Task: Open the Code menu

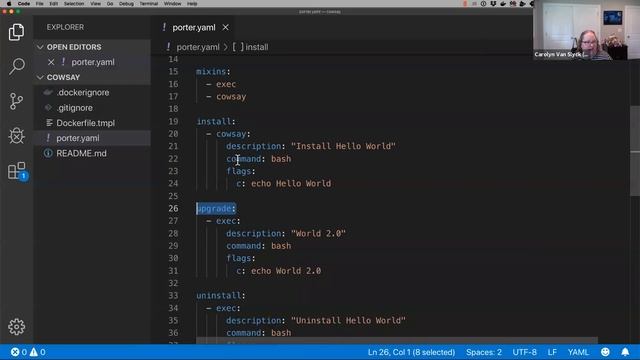Action: tap(24, 4)
